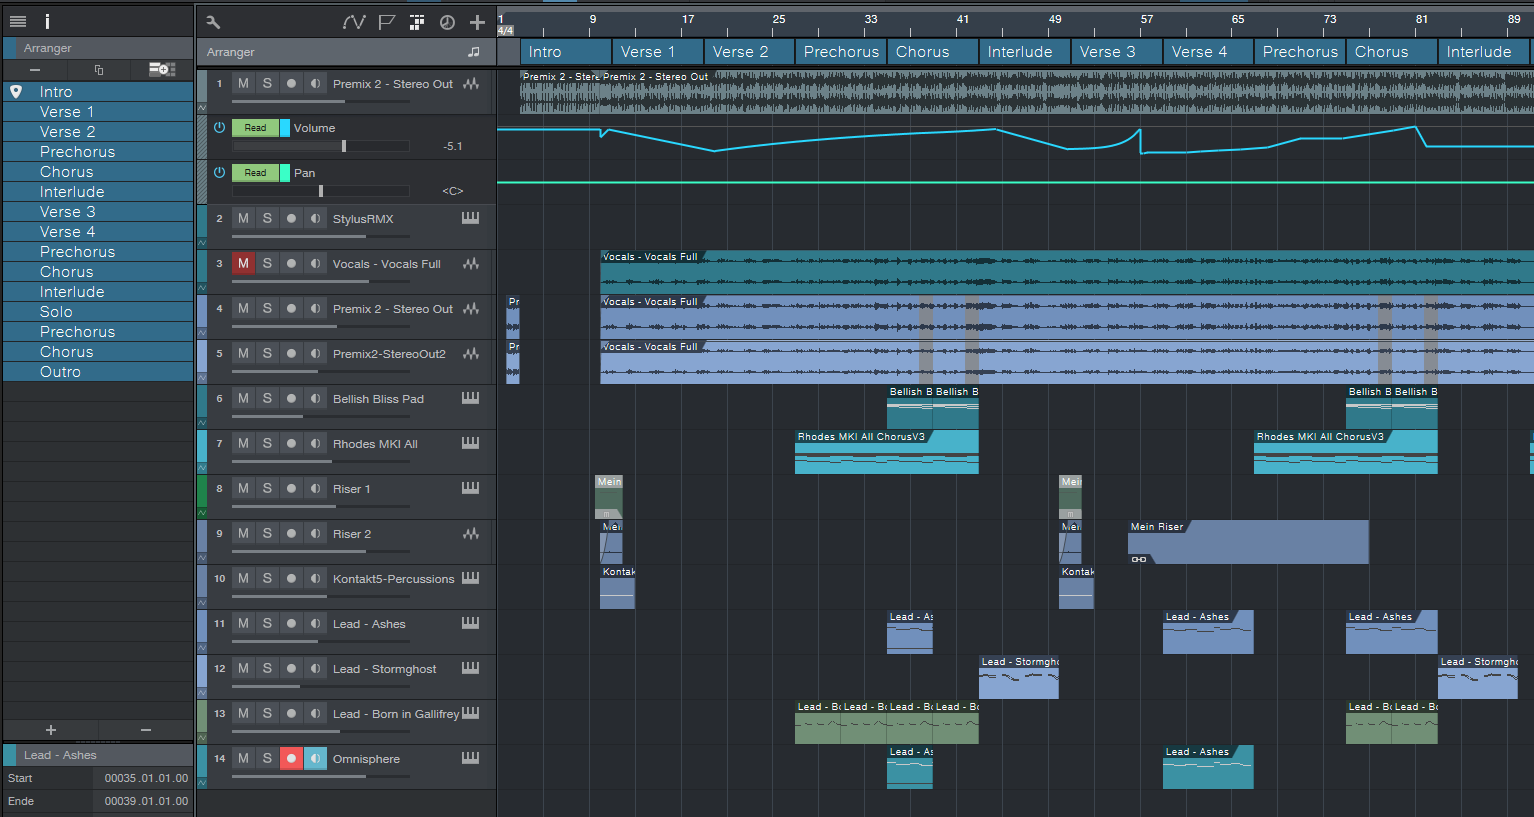Expand automation lane on Vocals track 3
Image resolution: width=1534 pixels, height=817 pixels.
pos(202,287)
